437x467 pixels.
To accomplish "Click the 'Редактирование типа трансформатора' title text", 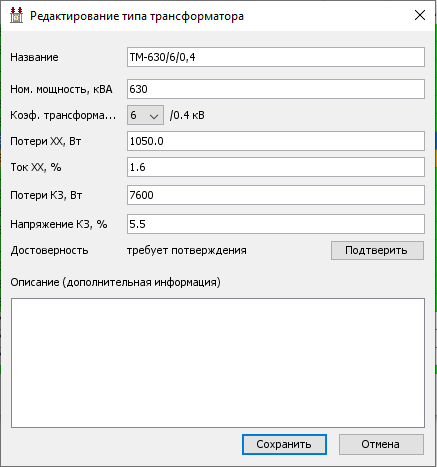I will pyautogui.click(x=137, y=16).
